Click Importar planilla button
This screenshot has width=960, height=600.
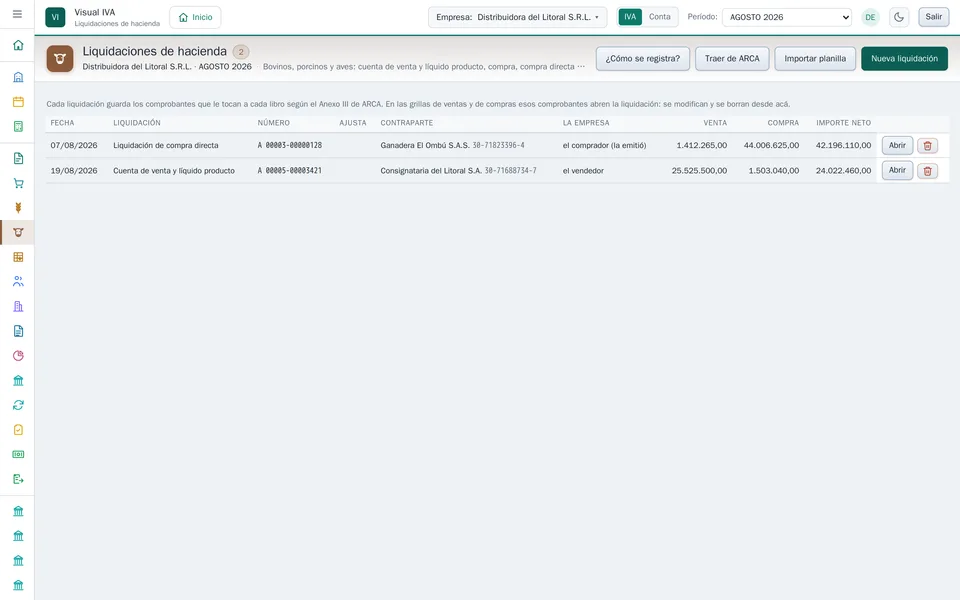pyautogui.click(x=815, y=59)
